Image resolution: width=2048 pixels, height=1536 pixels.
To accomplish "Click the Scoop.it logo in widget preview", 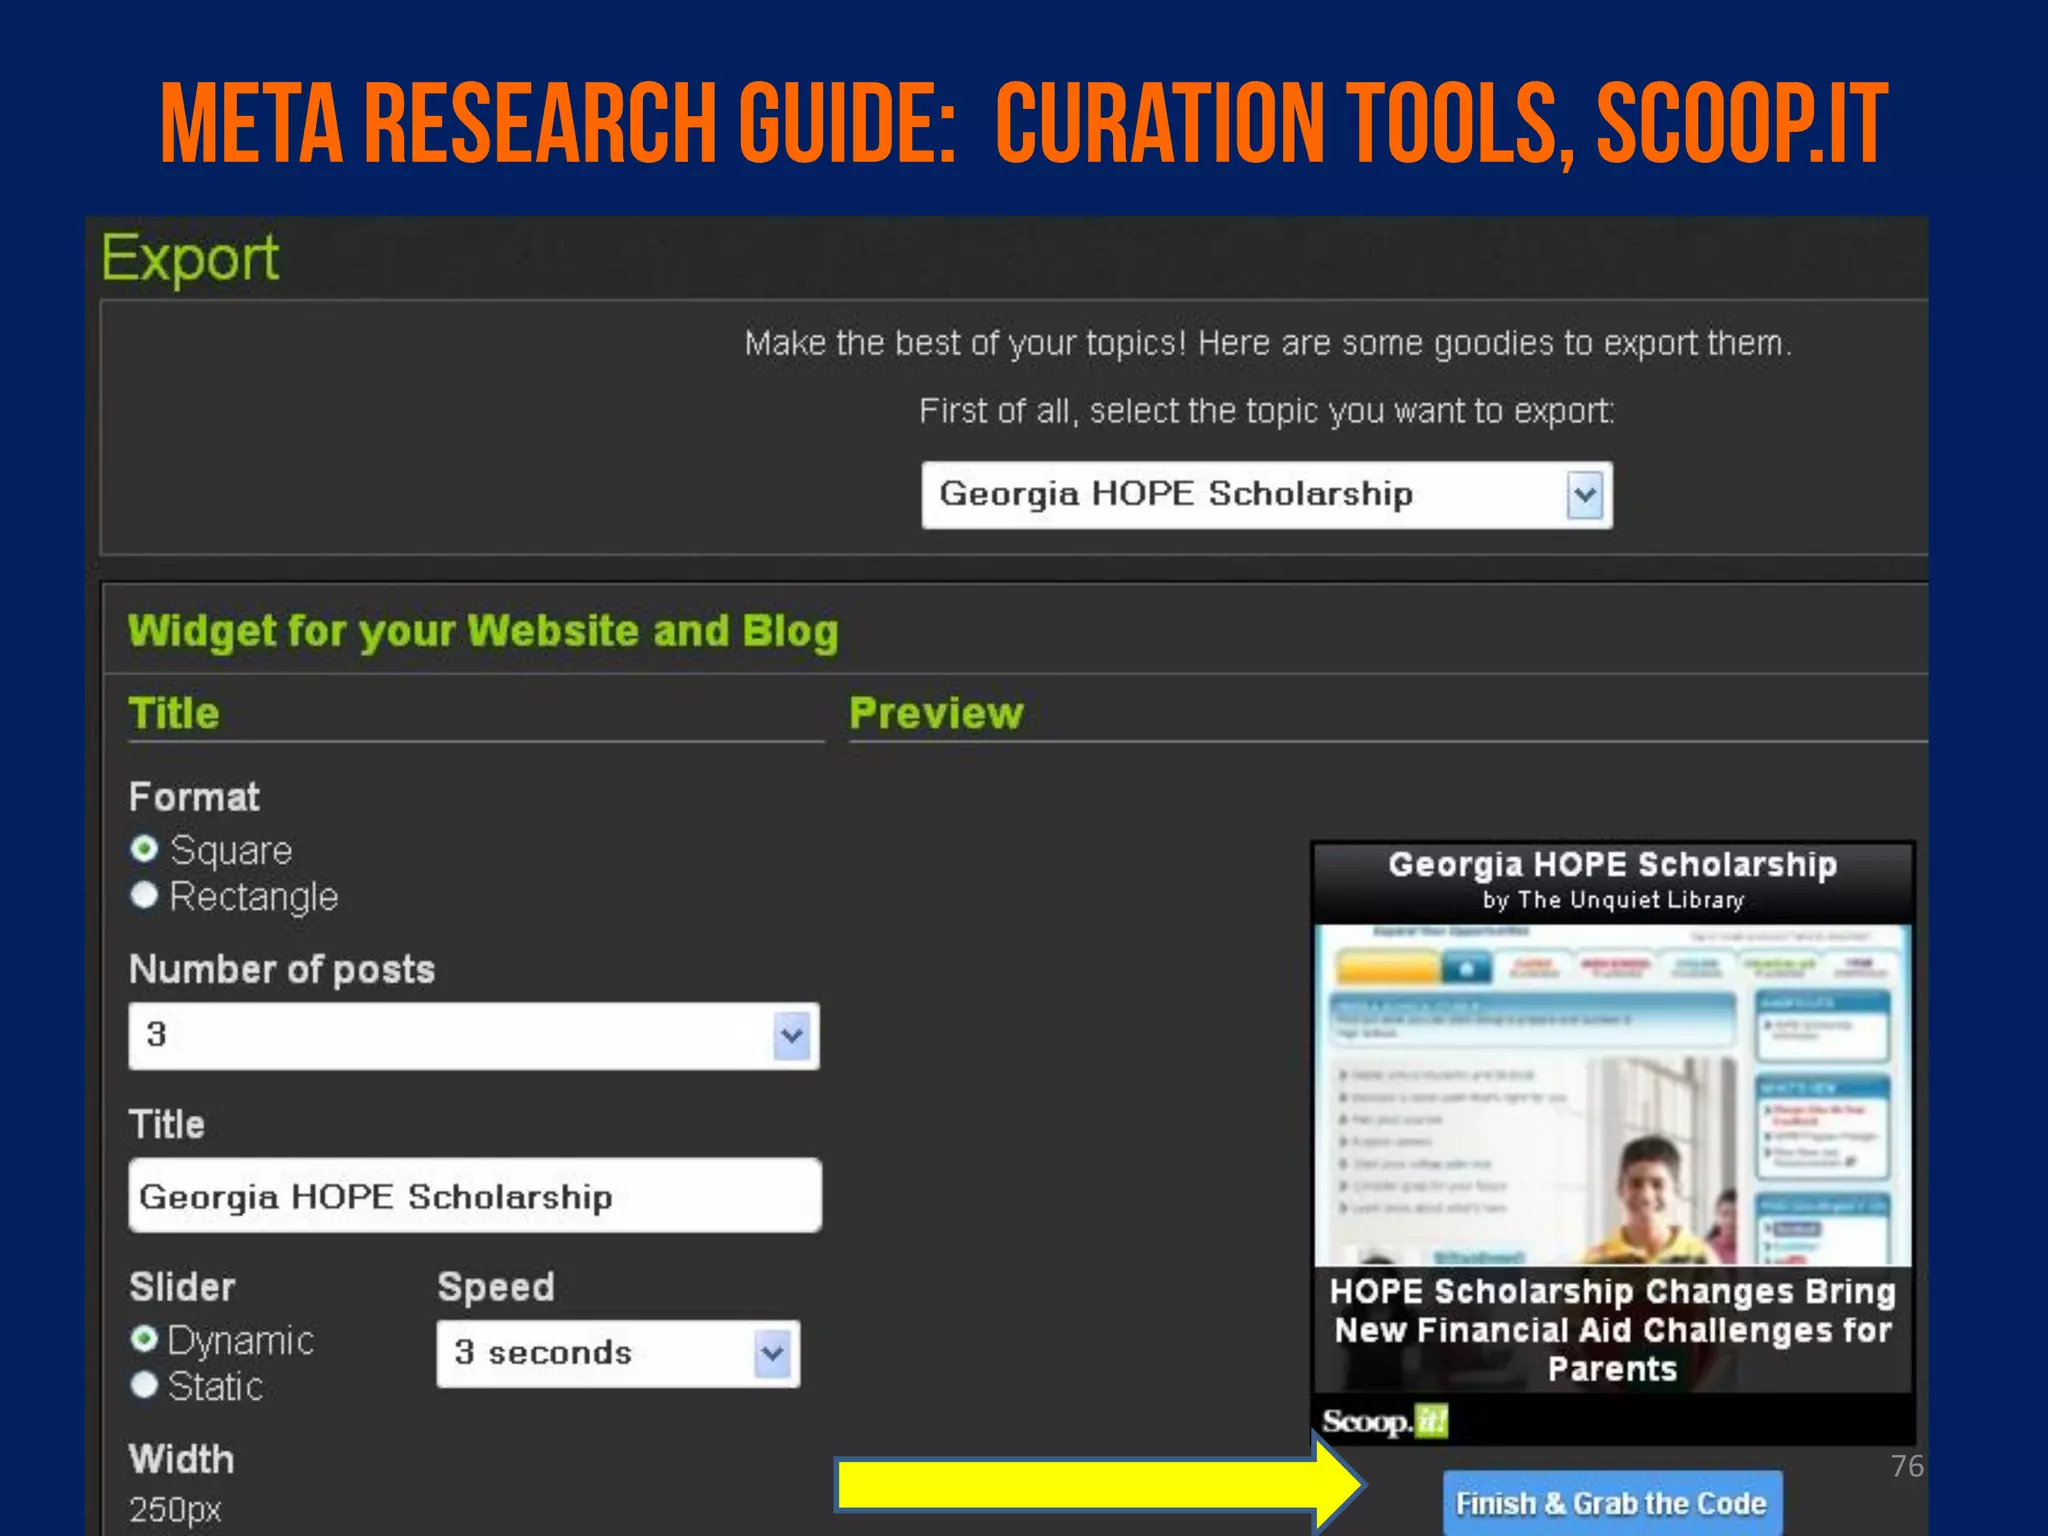I will tap(1384, 1421).
